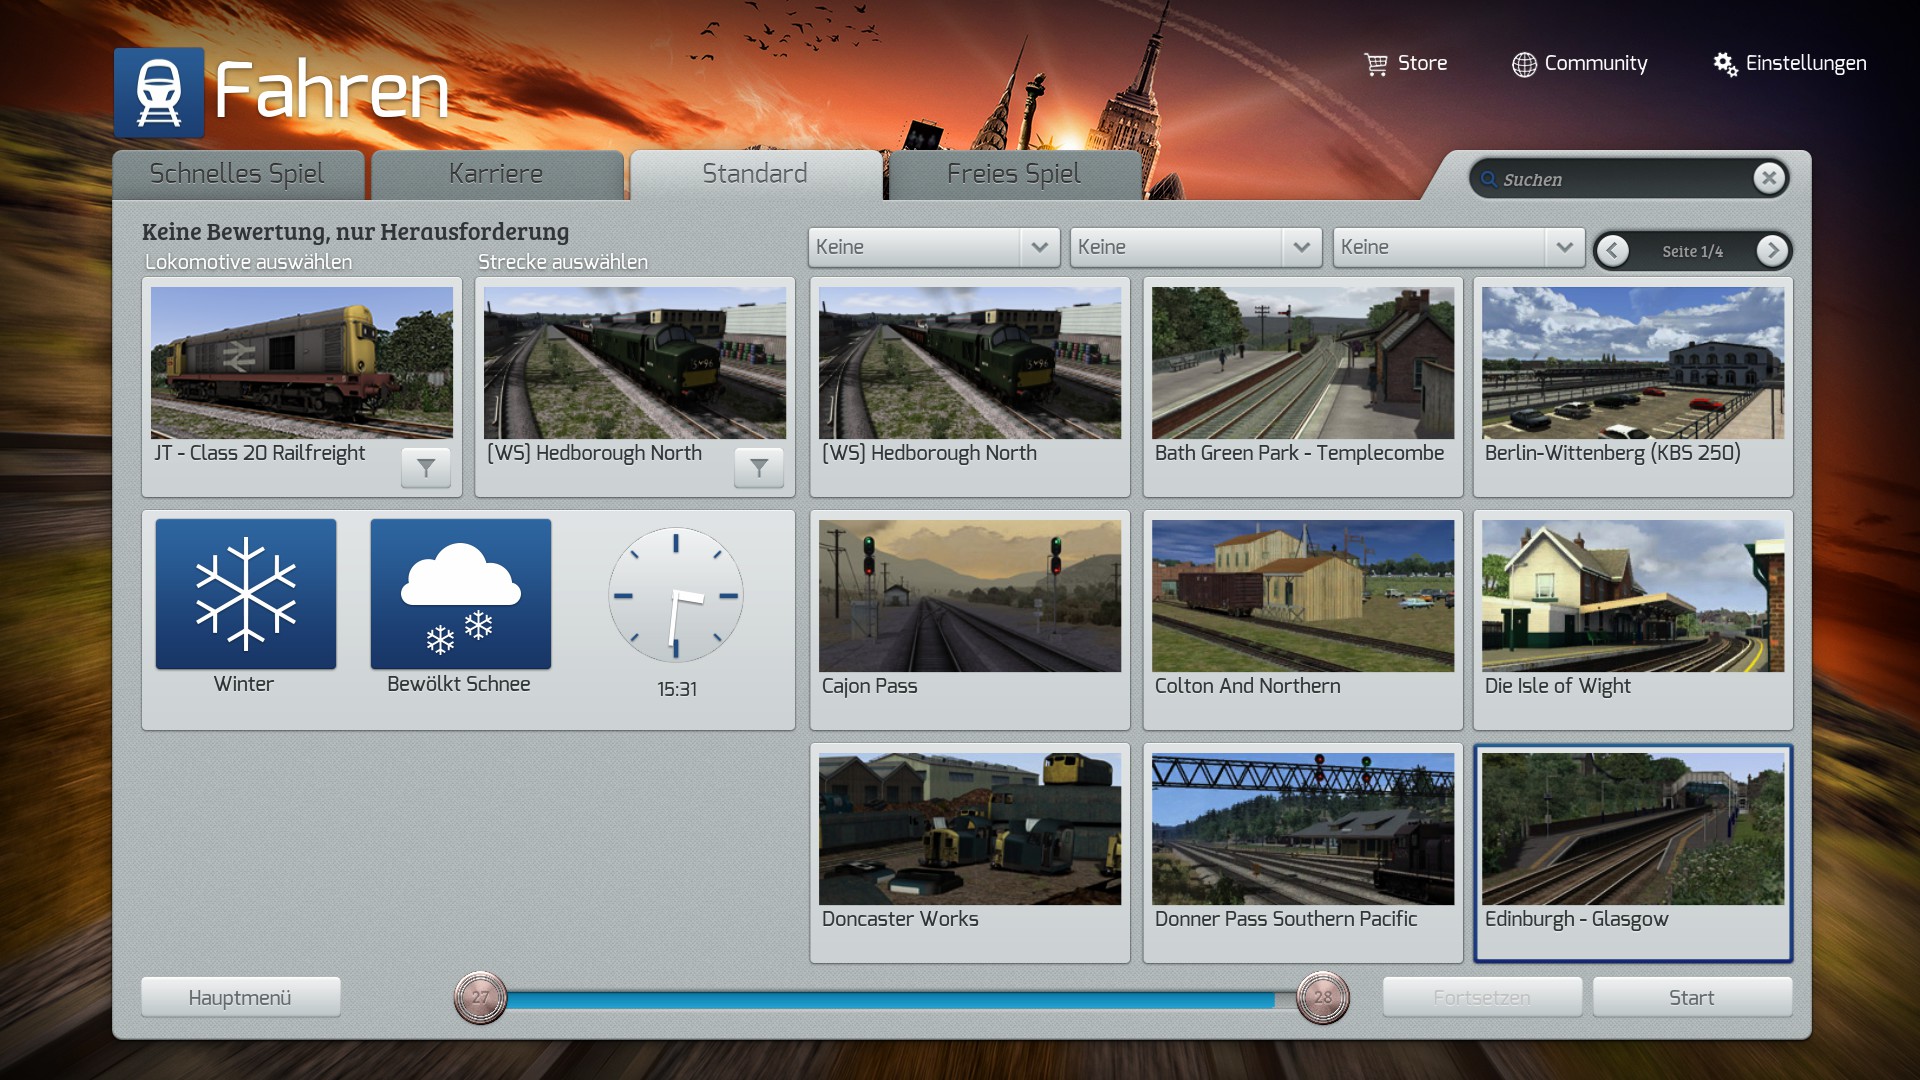Screen dimensions: 1920x1080
Task: Click slider handle labeled 28
Action: click(1322, 997)
